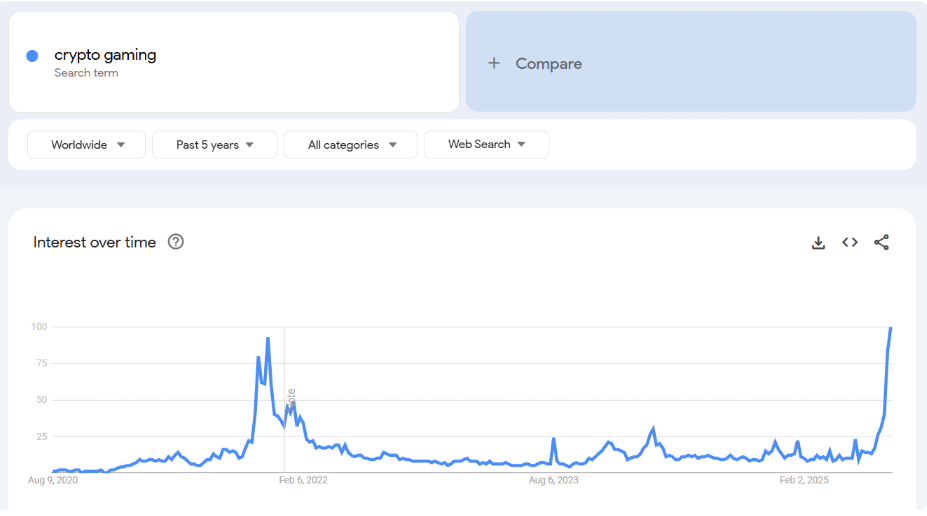Open the All categories dropdown
This screenshot has height=516, width=927.
[351, 145]
